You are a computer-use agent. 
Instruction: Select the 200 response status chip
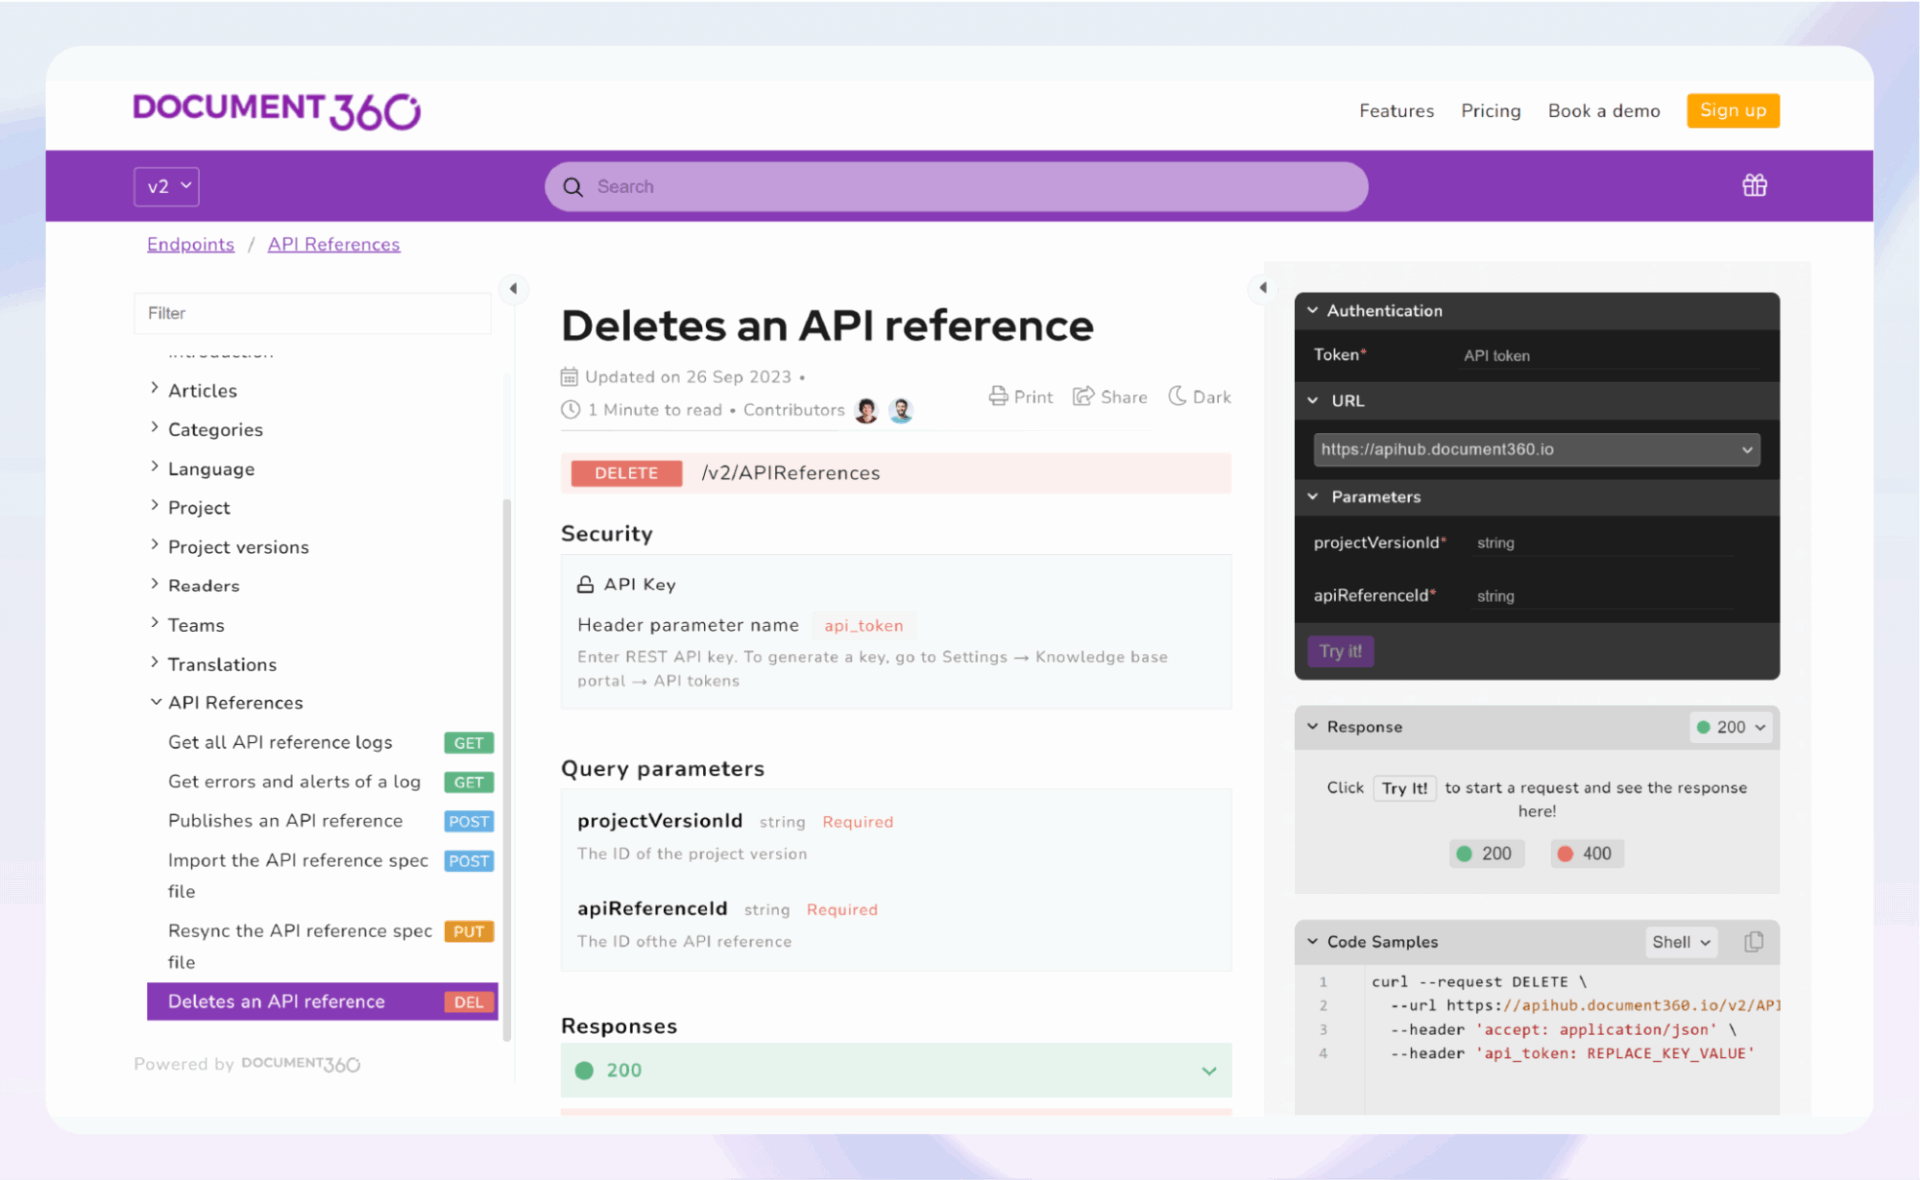tap(1486, 853)
